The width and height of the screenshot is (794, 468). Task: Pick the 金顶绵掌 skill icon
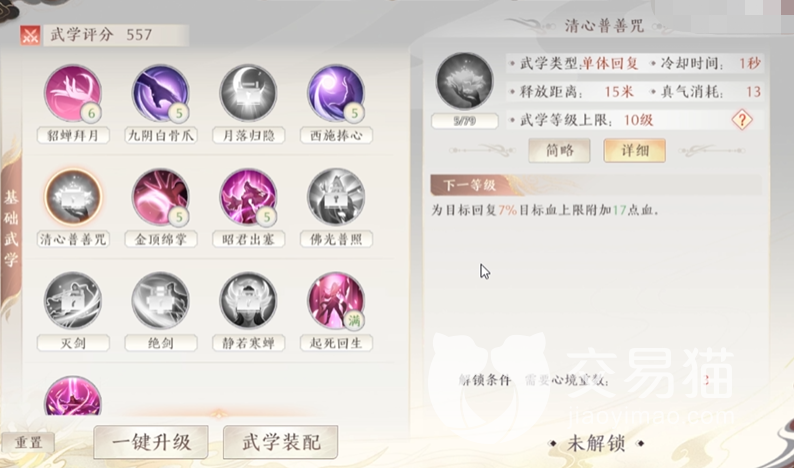(x=161, y=197)
